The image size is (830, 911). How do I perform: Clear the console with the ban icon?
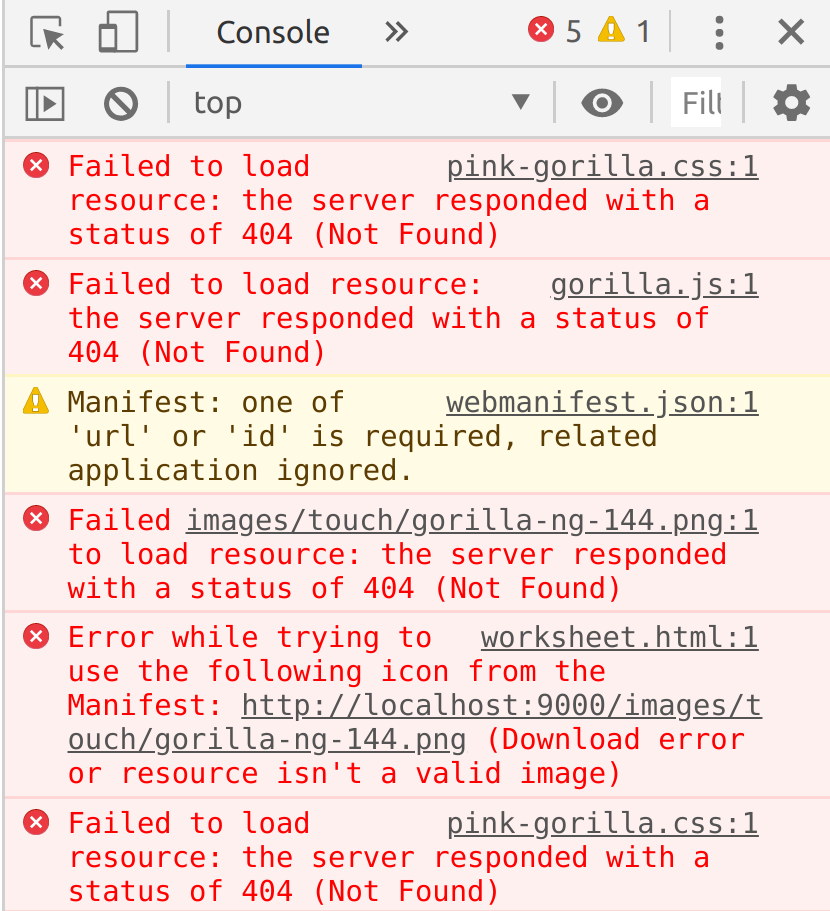click(x=121, y=104)
